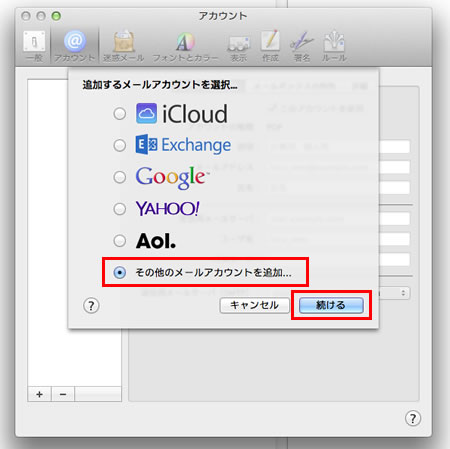Add account with the plus button
The image size is (450, 449).
click(39, 394)
